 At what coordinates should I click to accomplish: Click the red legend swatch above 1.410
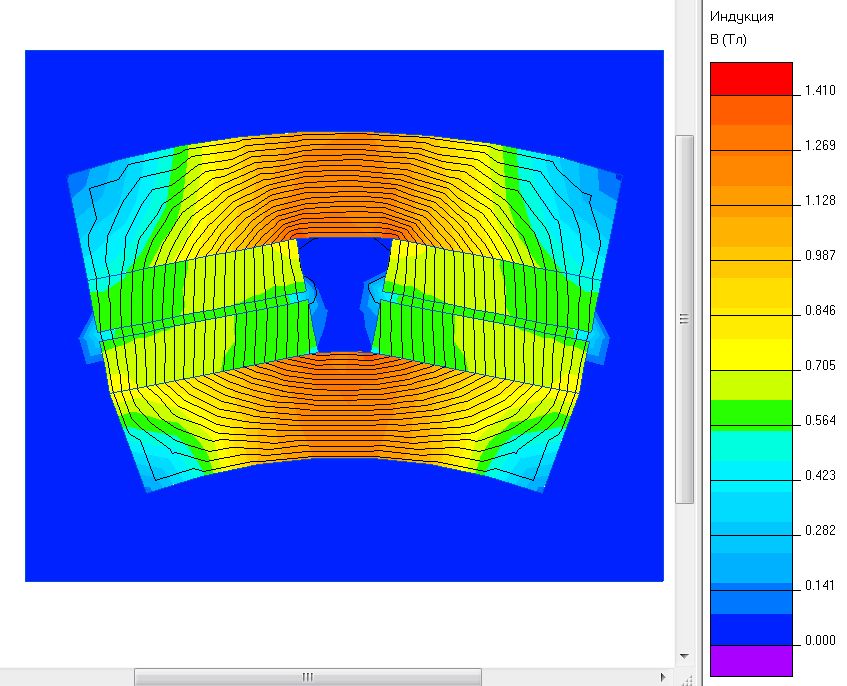tap(751, 79)
